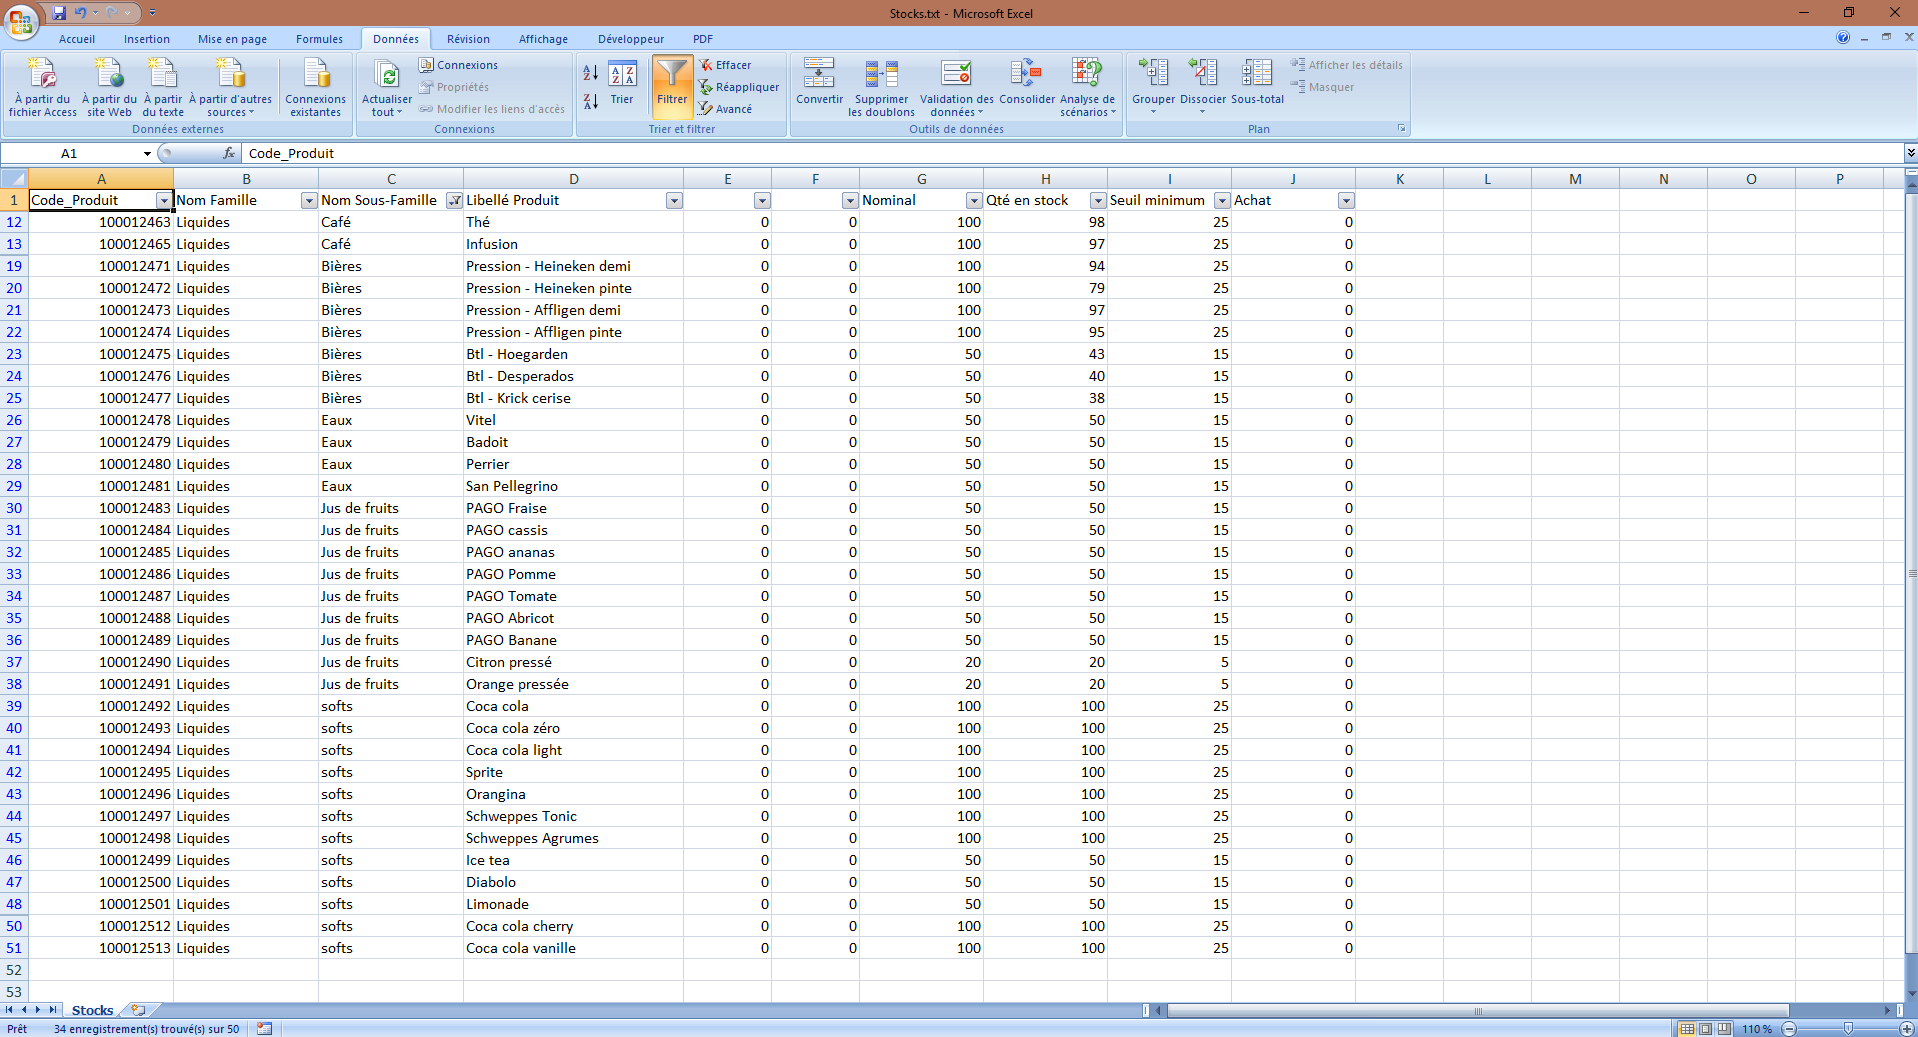Screen dimensions: 1918x1037
Task: Click Effacer to clear filter
Action: 725,65
